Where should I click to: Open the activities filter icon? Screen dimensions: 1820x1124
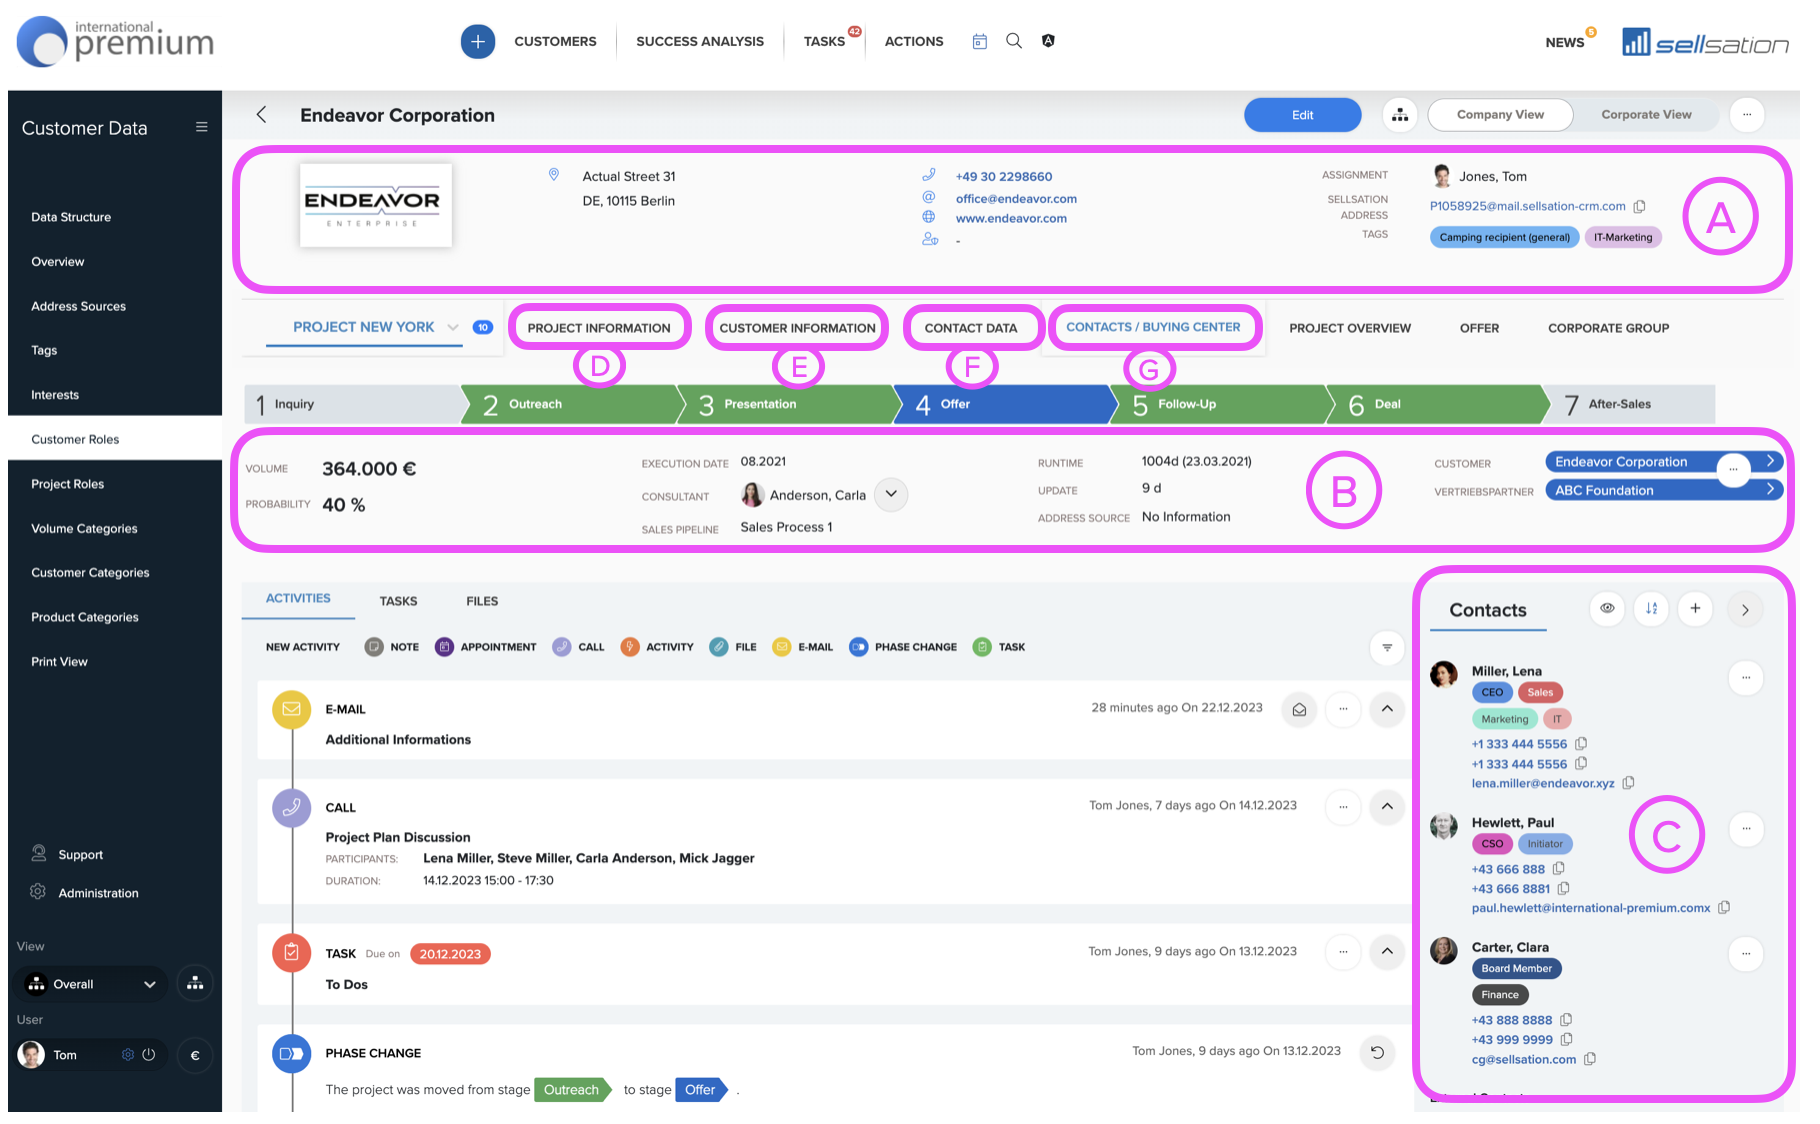coord(1387,648)
